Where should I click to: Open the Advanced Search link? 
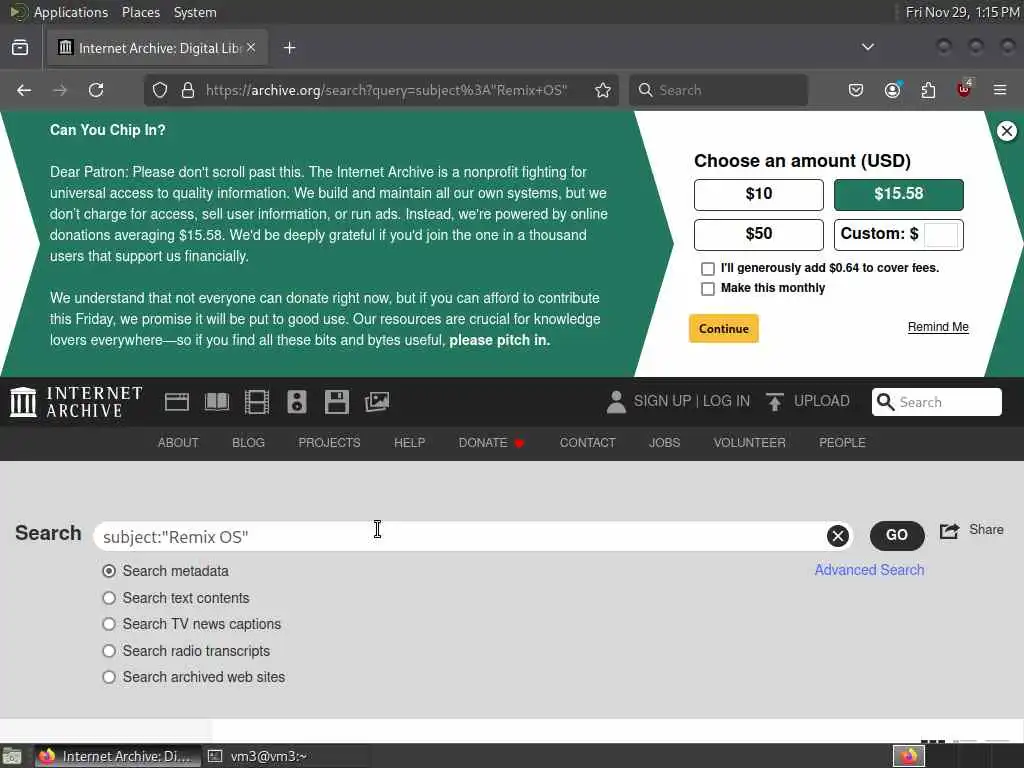pos(869,570)
